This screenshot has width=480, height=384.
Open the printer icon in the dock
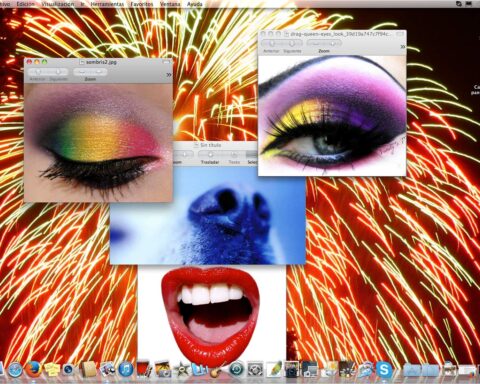(449, 369)
